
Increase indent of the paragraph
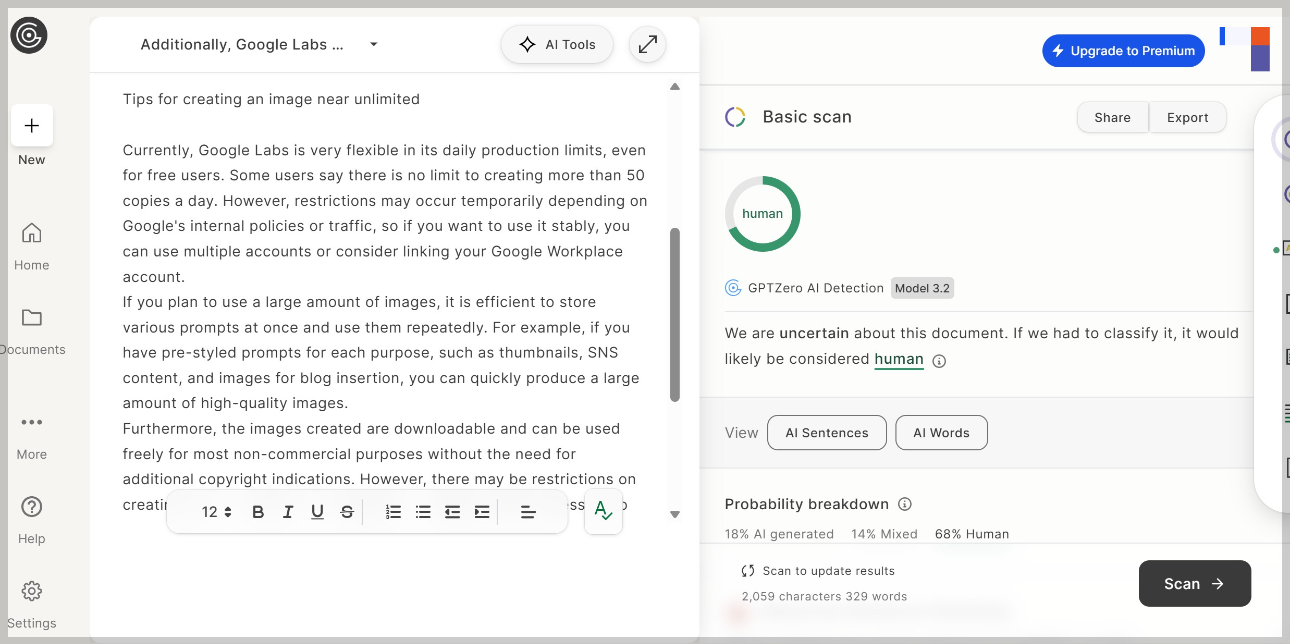pyautogui.click(x=482, y=512)
